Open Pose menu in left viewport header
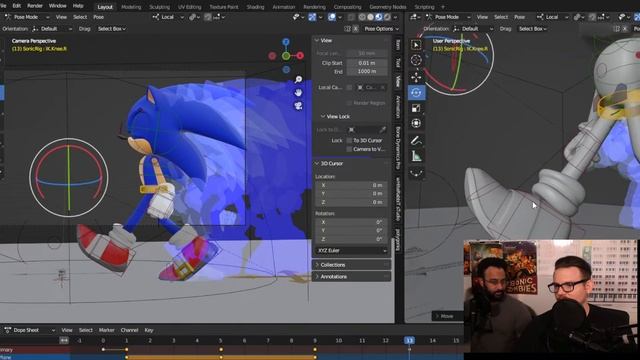Screen dimensions: 640x360 coord(99,17)
